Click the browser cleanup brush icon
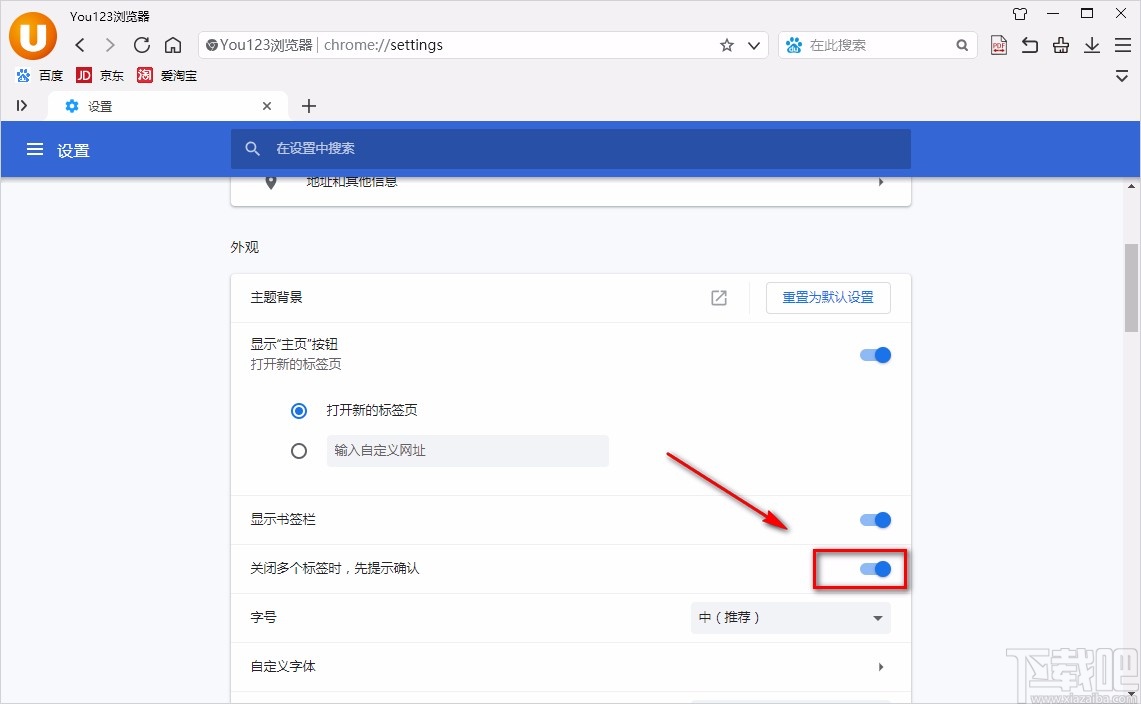 [x=1060, y=45]
